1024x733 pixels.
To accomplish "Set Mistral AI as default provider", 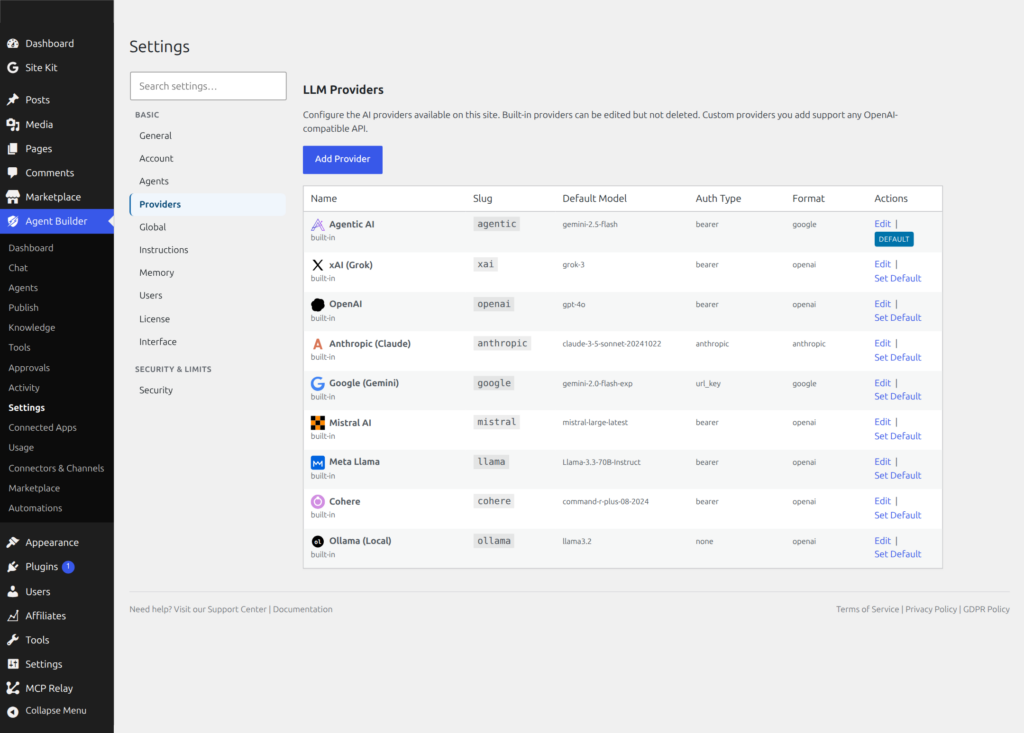I will pos(897,436).
